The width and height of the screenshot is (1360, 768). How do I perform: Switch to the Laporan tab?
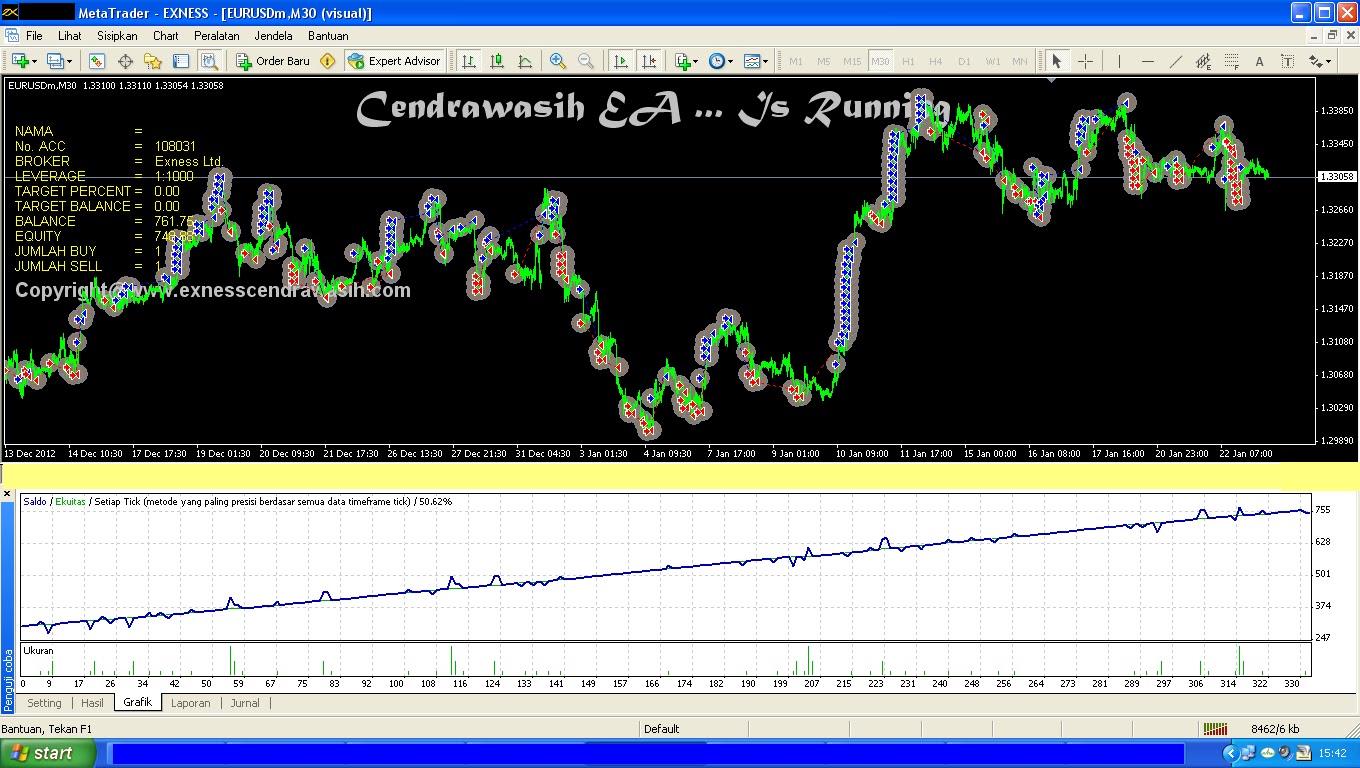(191, 703)
